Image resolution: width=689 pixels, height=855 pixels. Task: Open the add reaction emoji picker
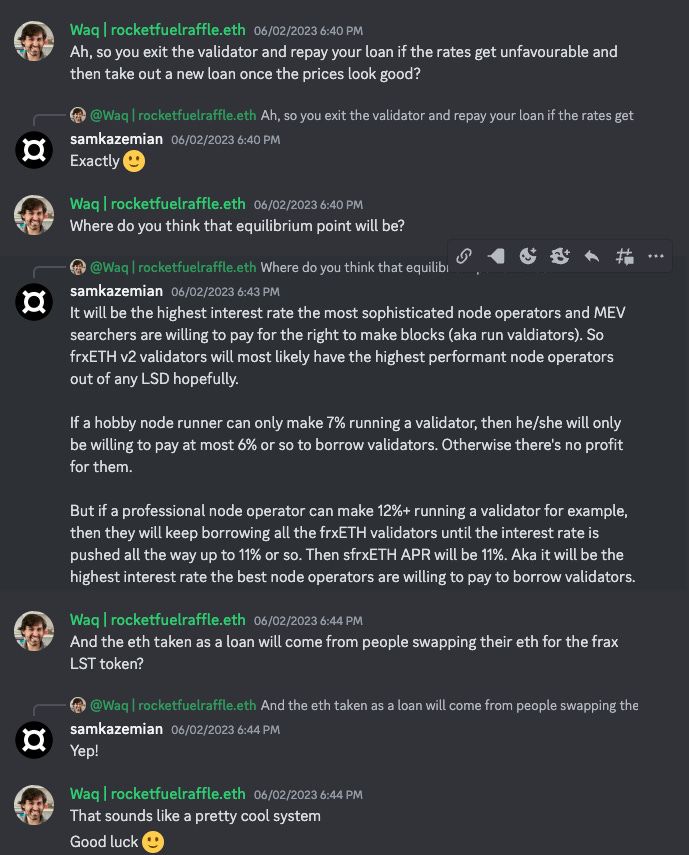click(528, 256)
